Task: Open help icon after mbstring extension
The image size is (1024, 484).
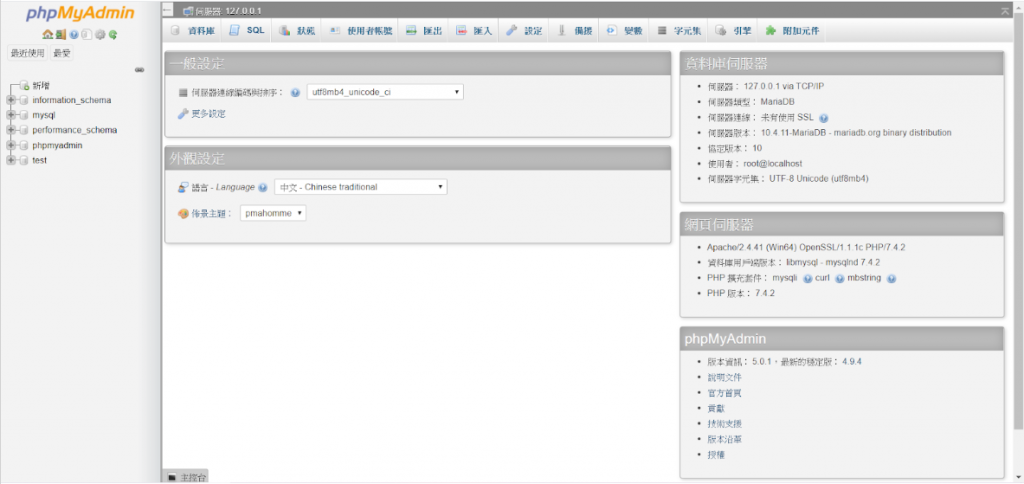Action: (891, 278)
